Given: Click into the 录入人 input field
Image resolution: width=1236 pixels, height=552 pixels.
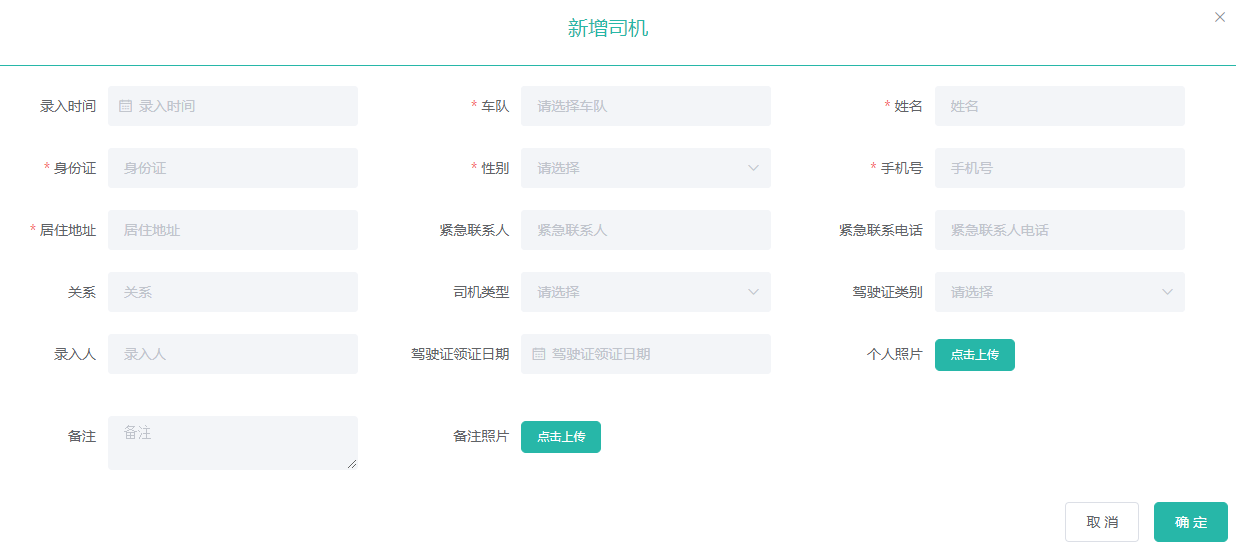Looking at the screenshot, I should click(232, 354).
